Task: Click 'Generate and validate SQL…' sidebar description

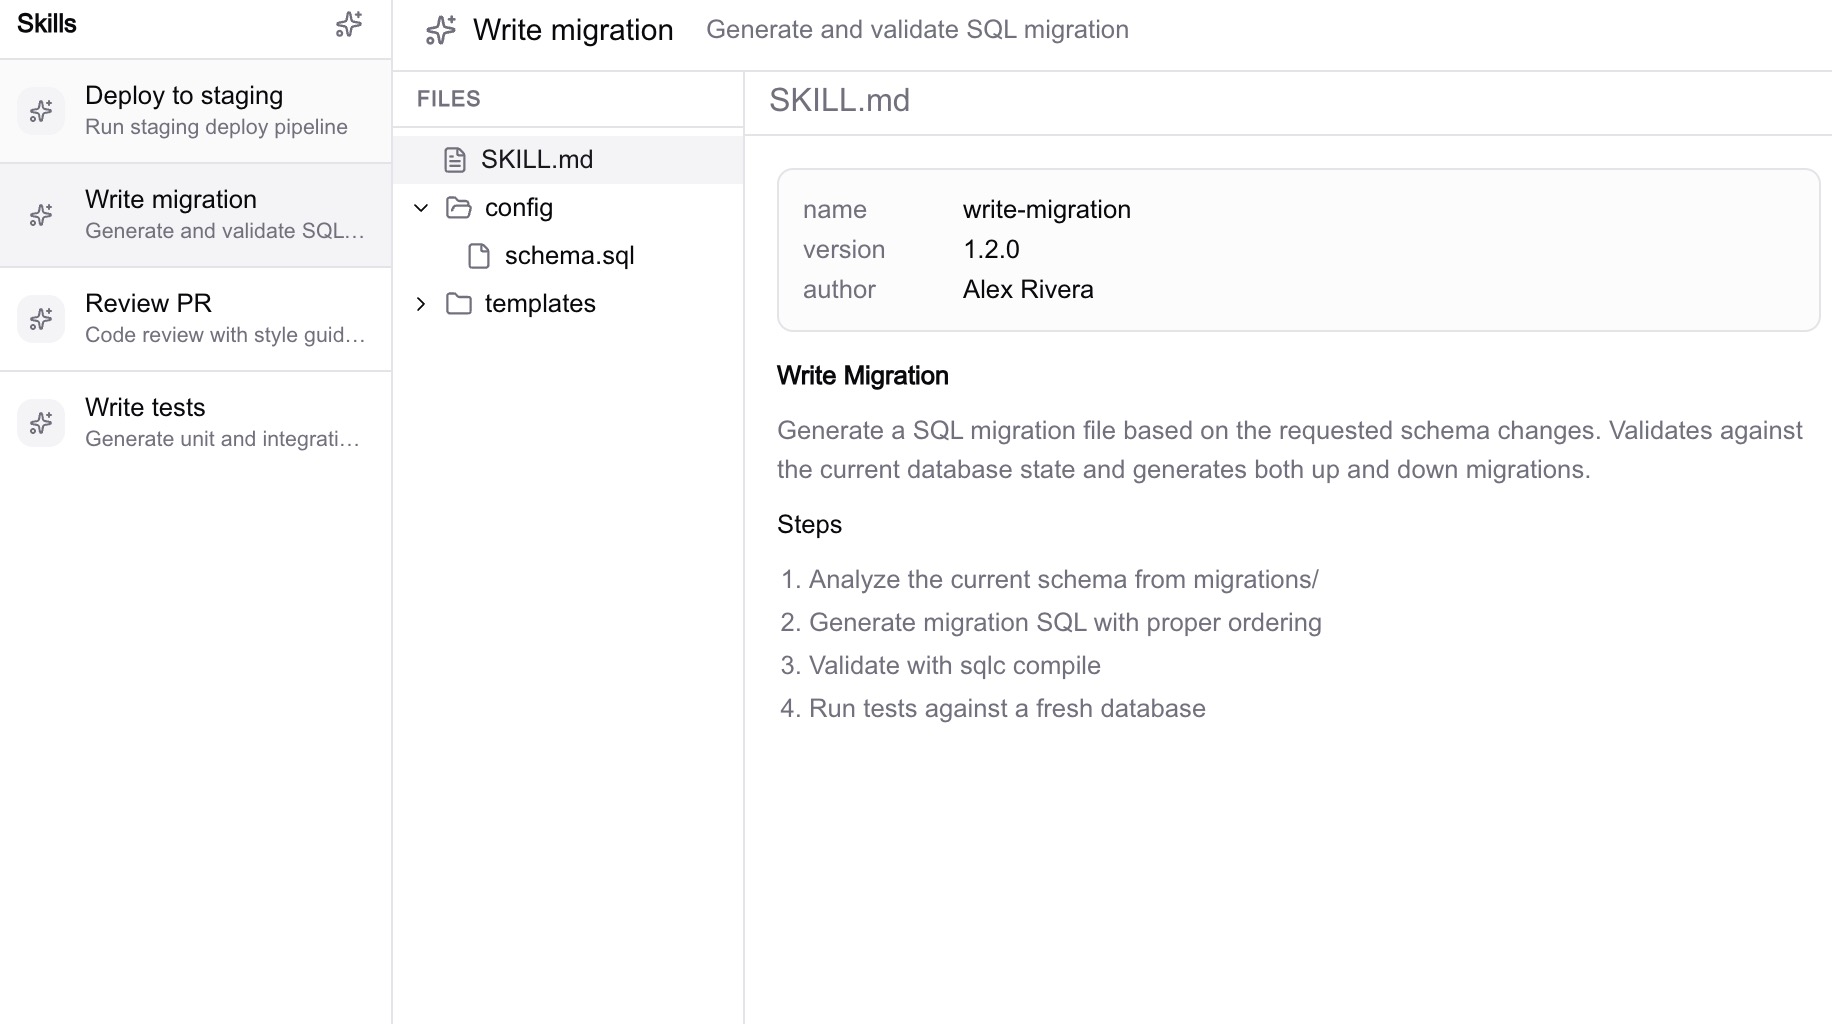Action: tap(225, 231)
